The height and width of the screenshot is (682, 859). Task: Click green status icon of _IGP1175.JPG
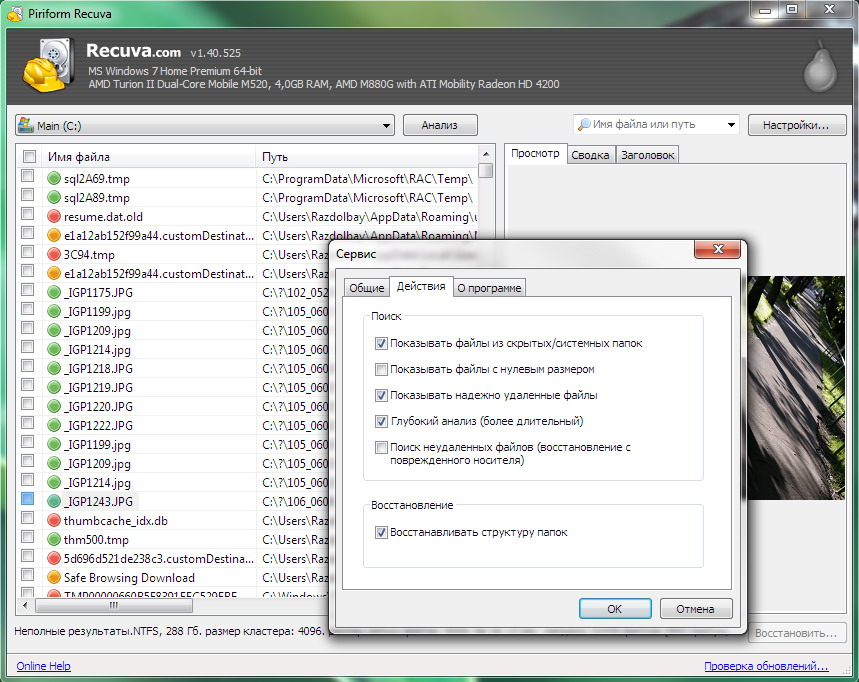click(x=54, y=293)
